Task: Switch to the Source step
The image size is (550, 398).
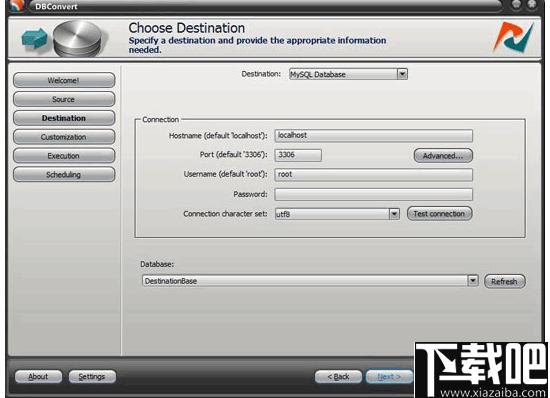Action: 64,99
